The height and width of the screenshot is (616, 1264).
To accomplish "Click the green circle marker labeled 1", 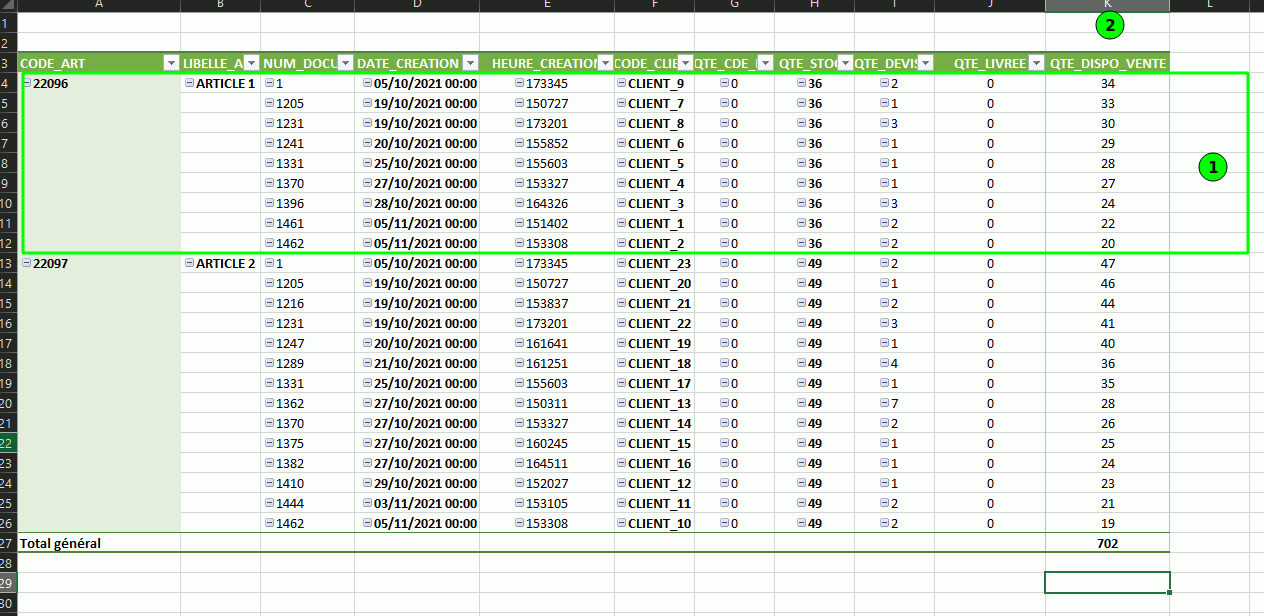I will click(1213, 169).
